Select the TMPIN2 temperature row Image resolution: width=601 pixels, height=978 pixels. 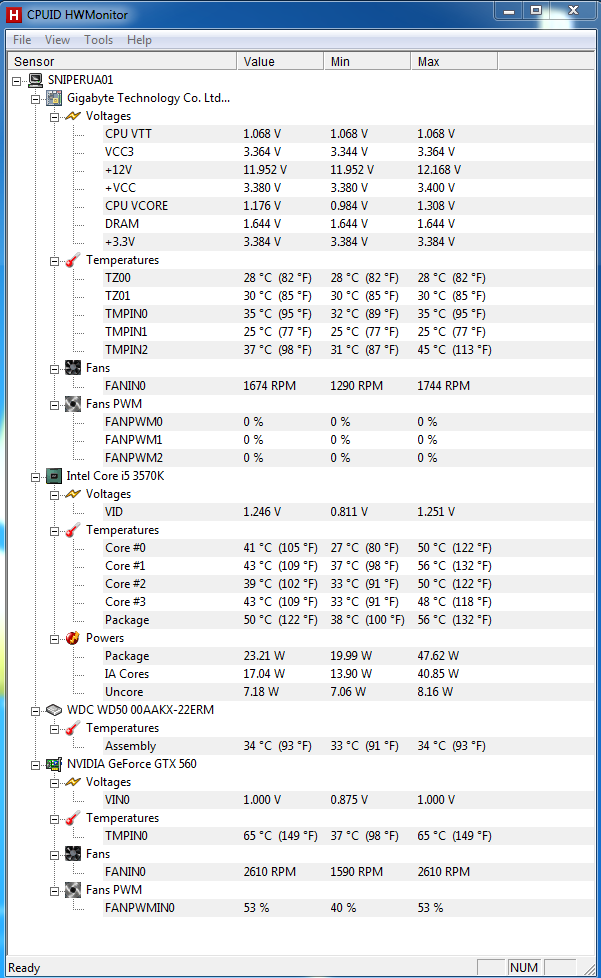tap(348, 350)
